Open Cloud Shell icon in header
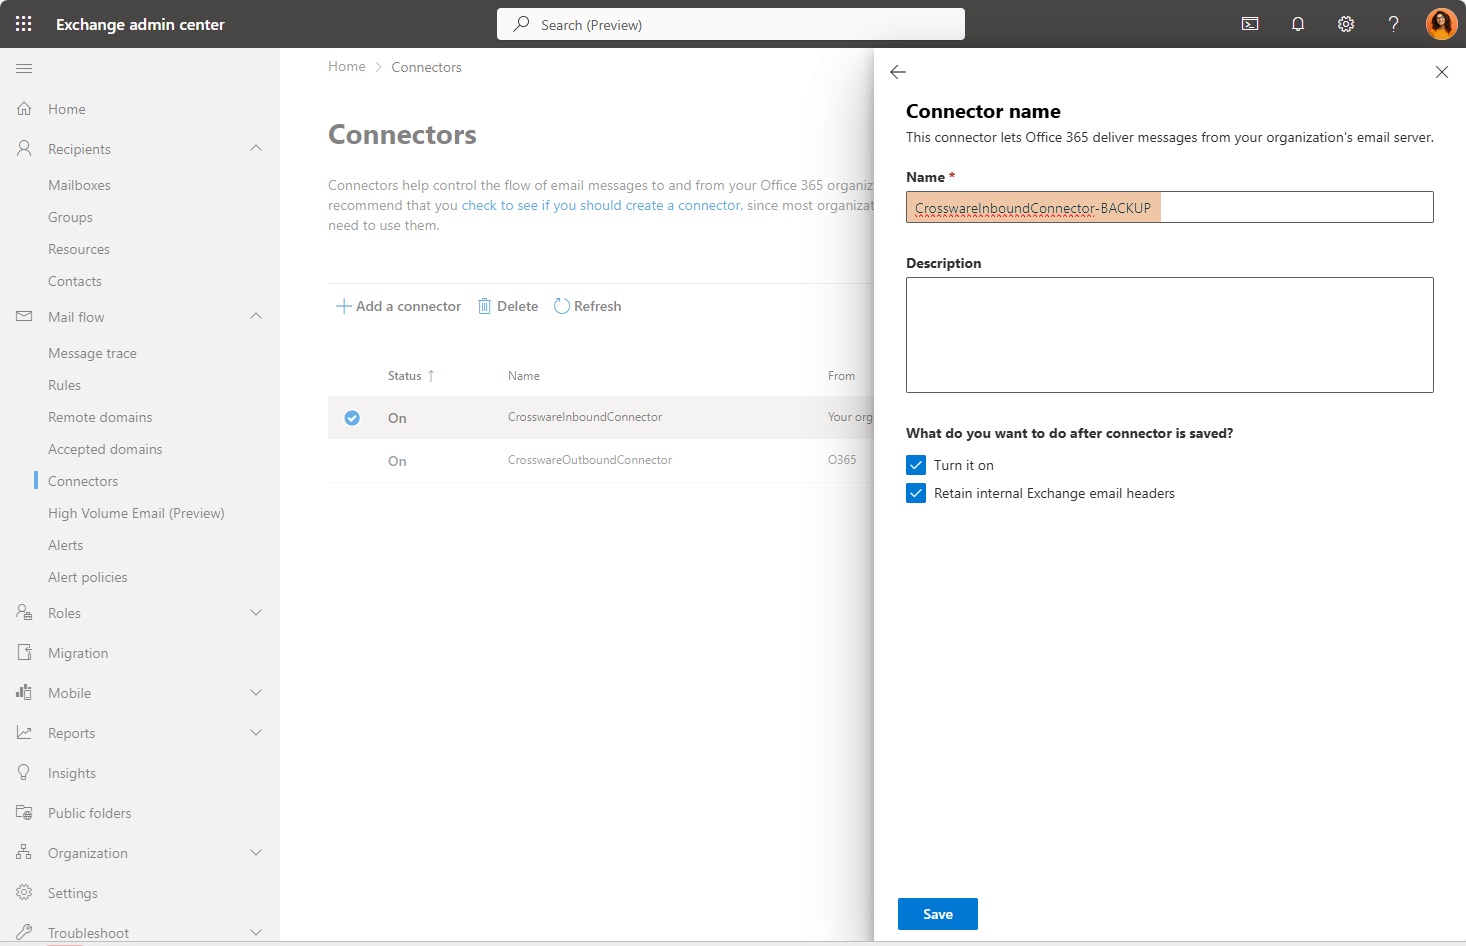 (x=1250, y=24)
